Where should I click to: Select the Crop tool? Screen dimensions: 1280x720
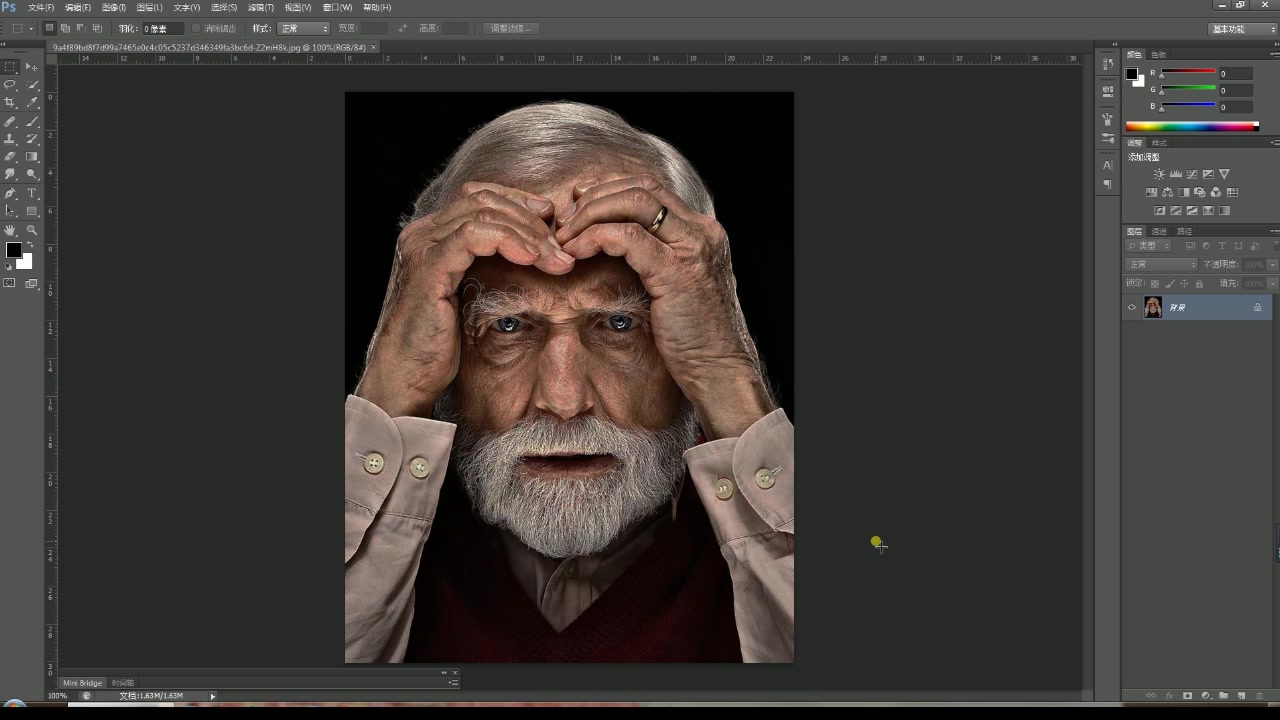(10, 103)
